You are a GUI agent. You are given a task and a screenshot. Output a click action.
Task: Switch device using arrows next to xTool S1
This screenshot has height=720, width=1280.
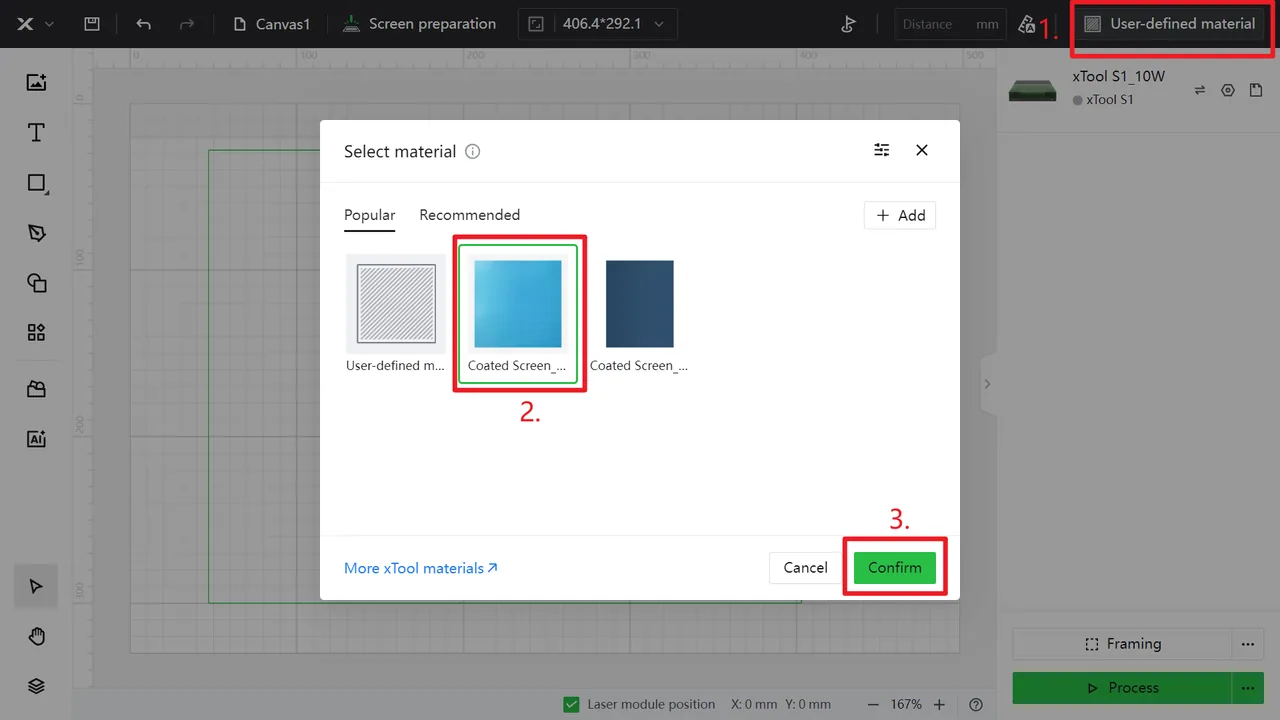point(1200,90)
